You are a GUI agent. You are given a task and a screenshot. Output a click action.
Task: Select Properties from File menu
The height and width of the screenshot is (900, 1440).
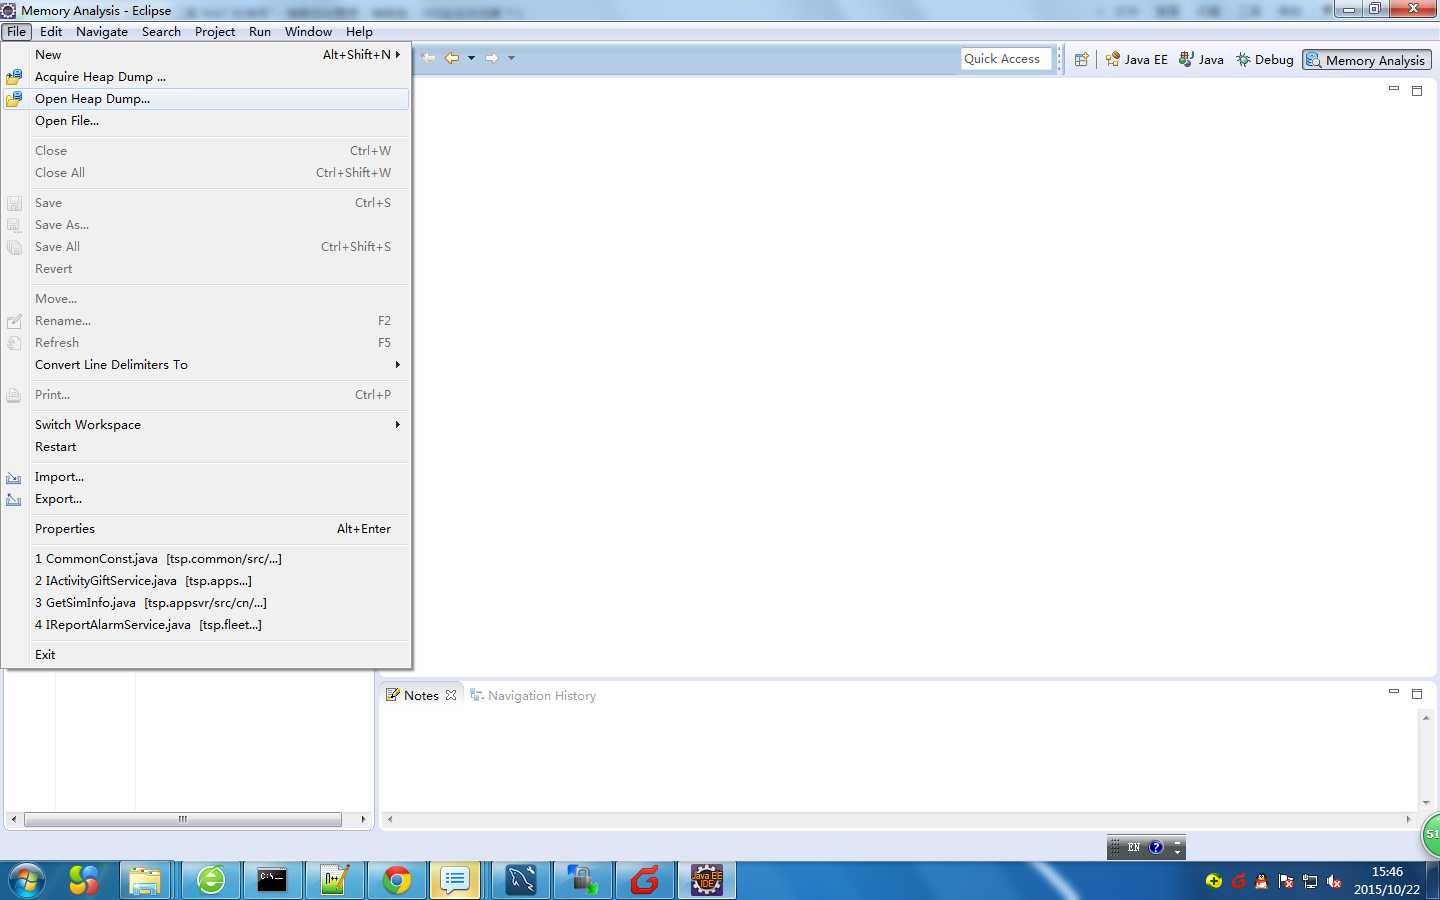click(x=206, y=529)
